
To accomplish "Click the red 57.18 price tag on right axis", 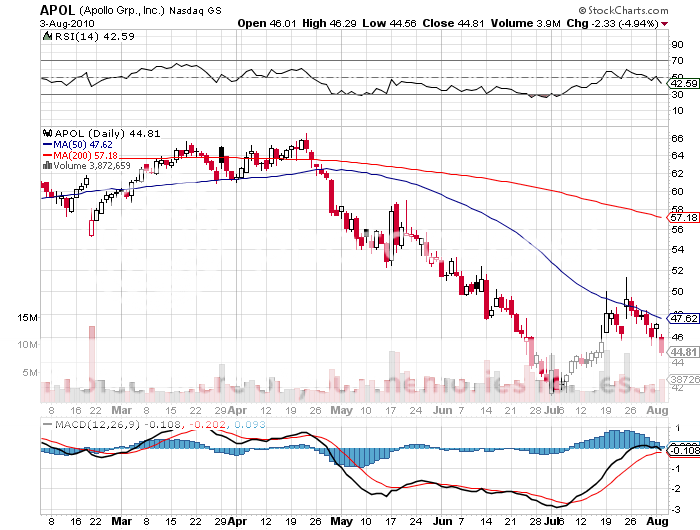I will 682,217.
